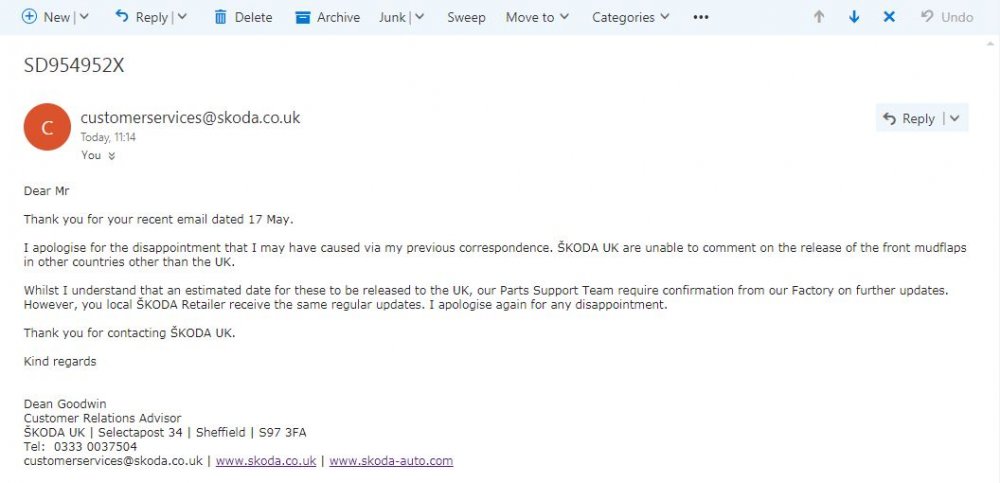This screenshot has height=483, width=1000.
Task: Click Reply button beside sender
Action: pyautogui.click(x=909, y=118)
